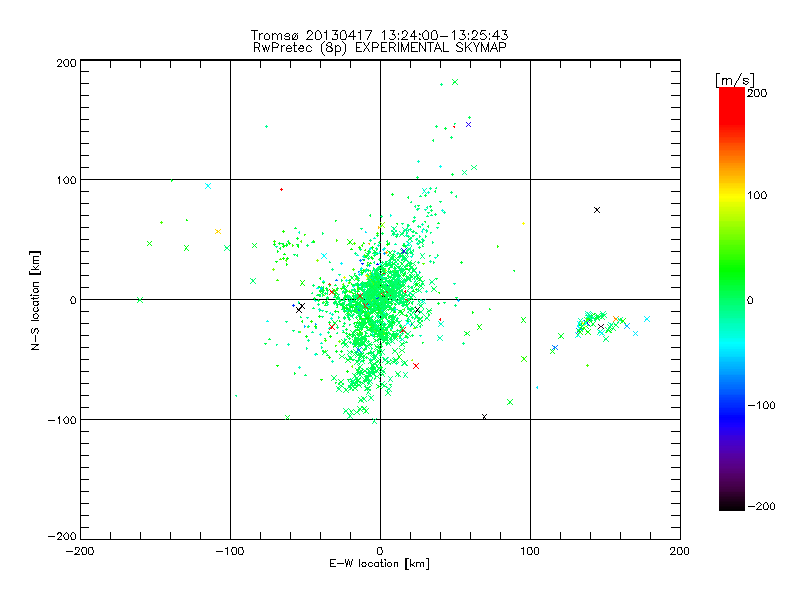
Task: Click the color bar's "-100" label
Action: (761, 406)
